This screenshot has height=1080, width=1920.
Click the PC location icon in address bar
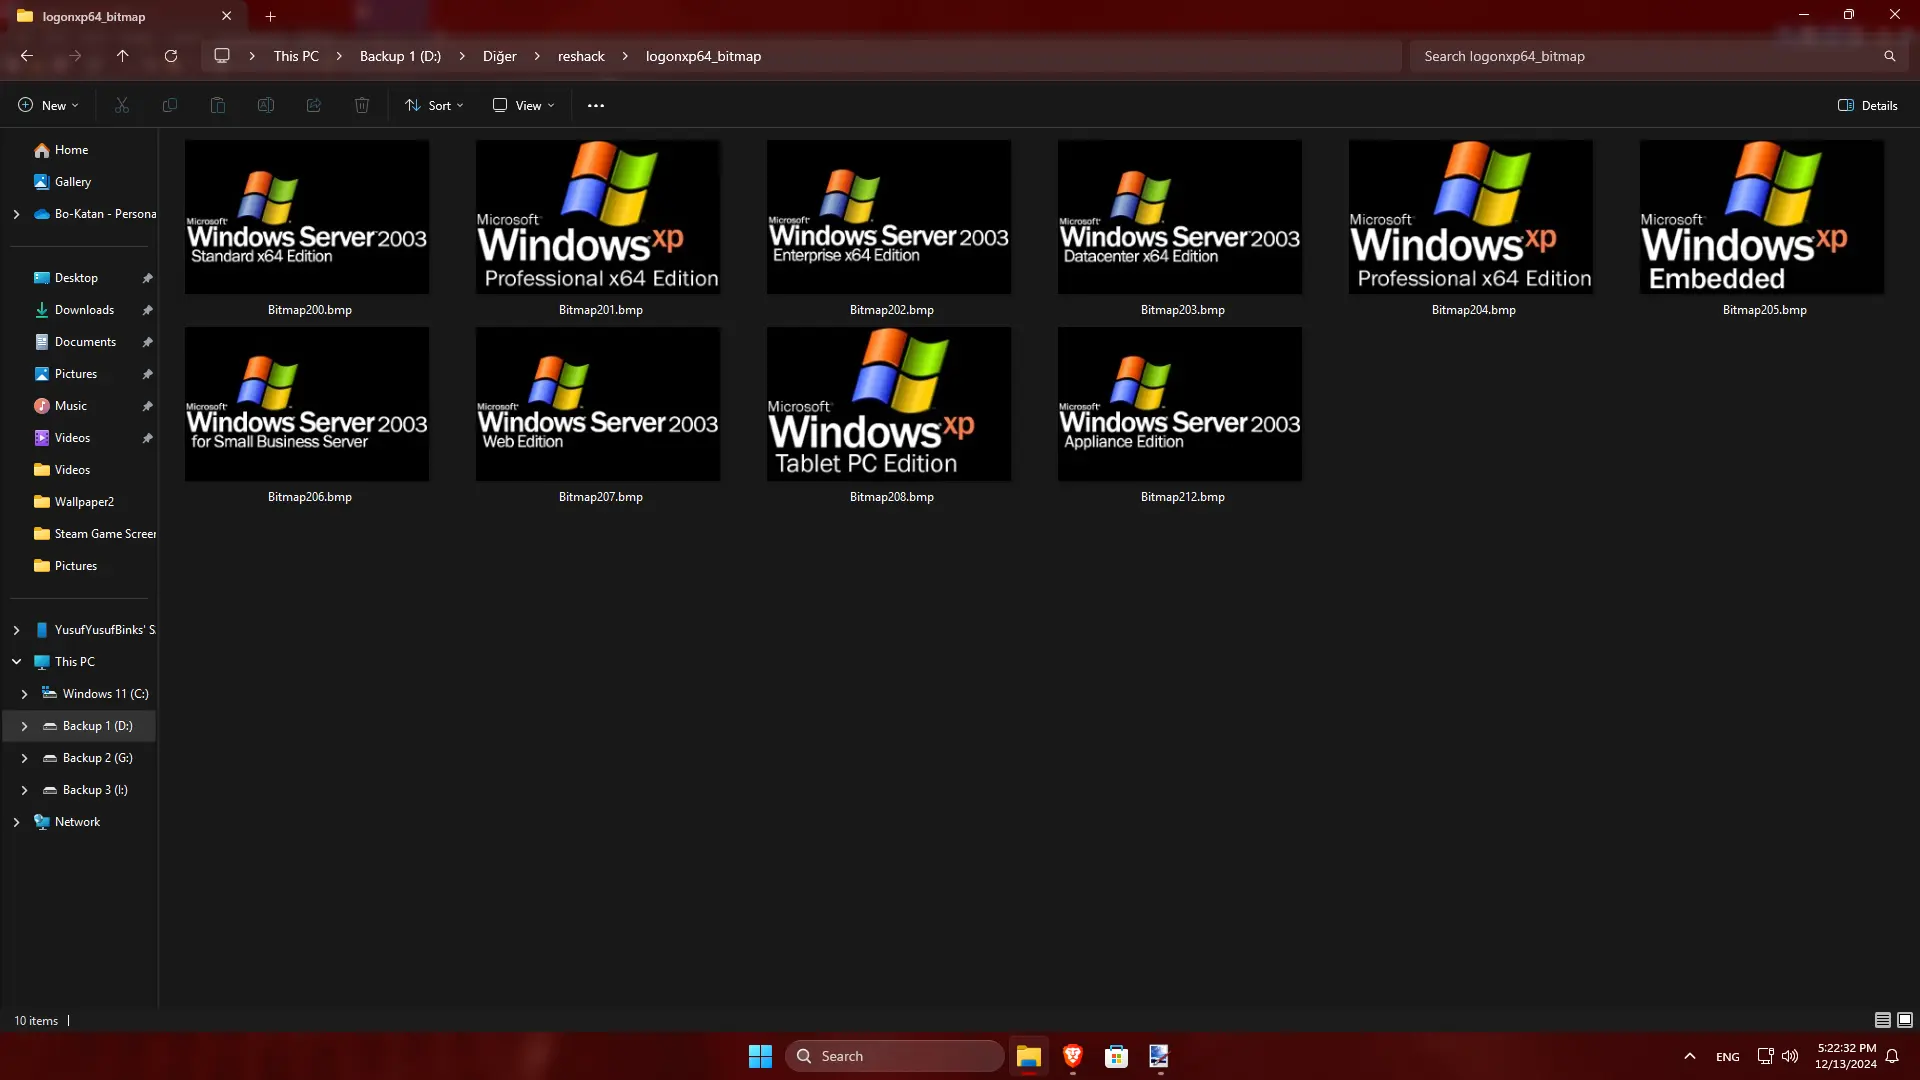coord(222,56)
